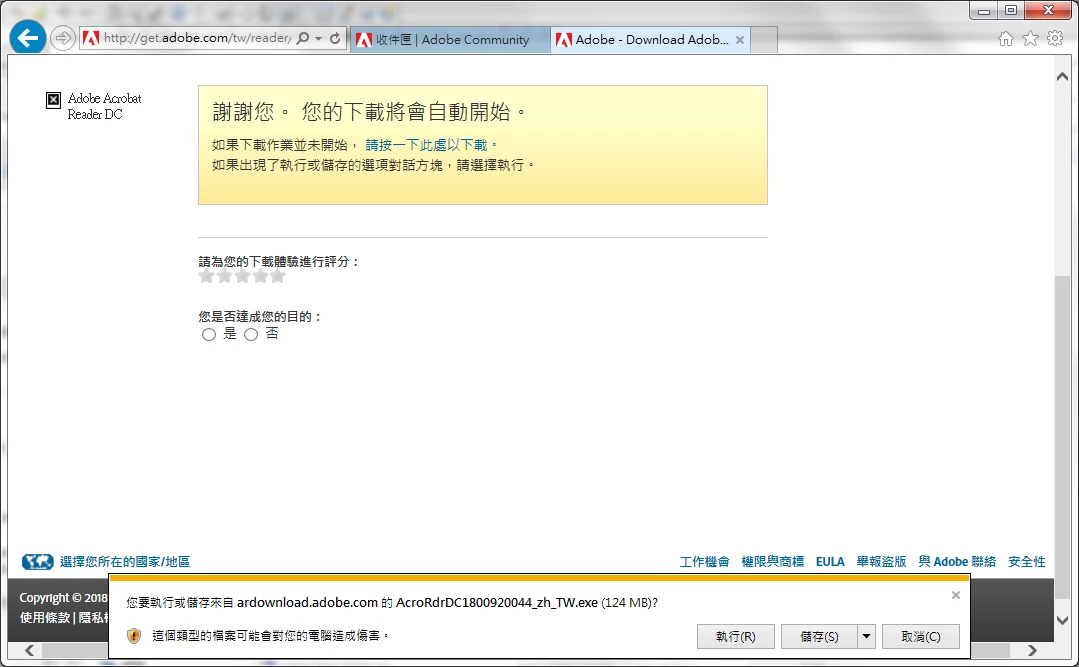Image resolution: width=1079 pixels, height=667 pixels.
Task: Click the Home icon in browser toolbar
Action: pos(1005,39)
